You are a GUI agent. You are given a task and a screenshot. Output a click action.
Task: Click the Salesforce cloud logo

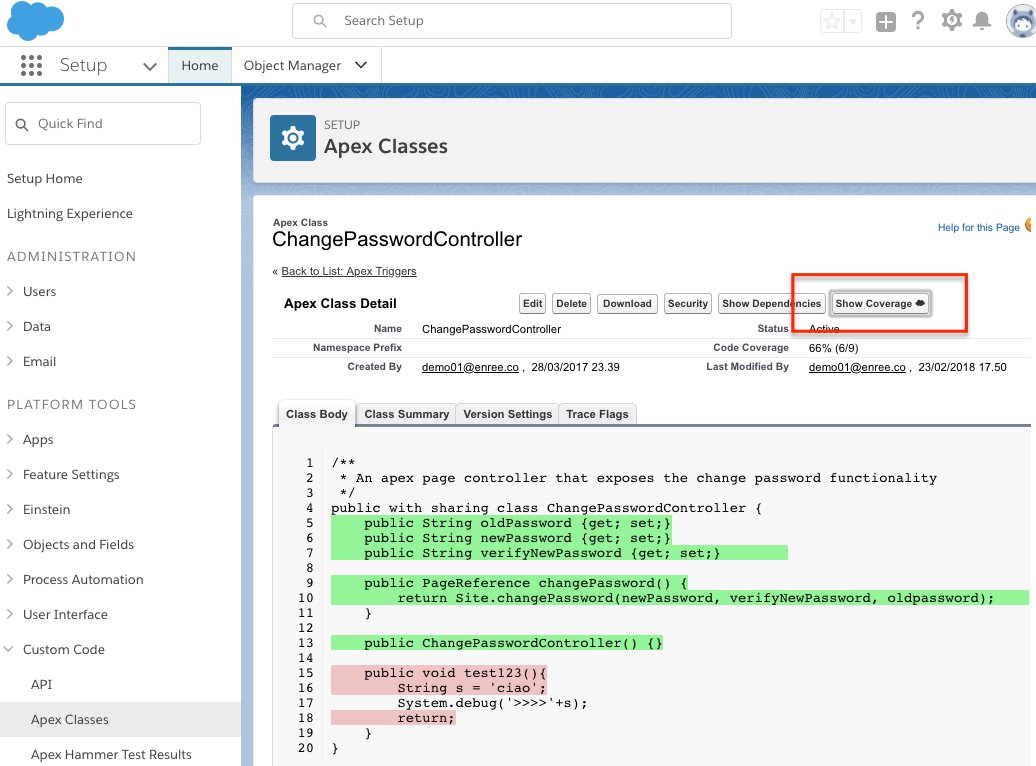36,20
